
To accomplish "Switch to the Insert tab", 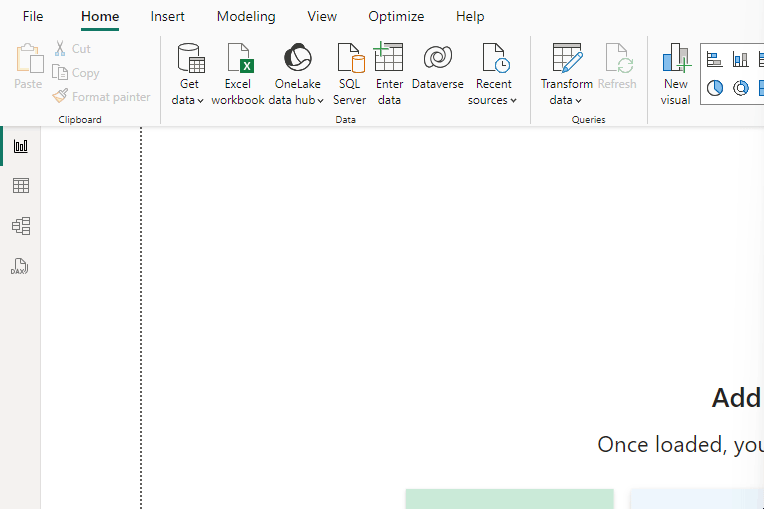I will [167, 17].
